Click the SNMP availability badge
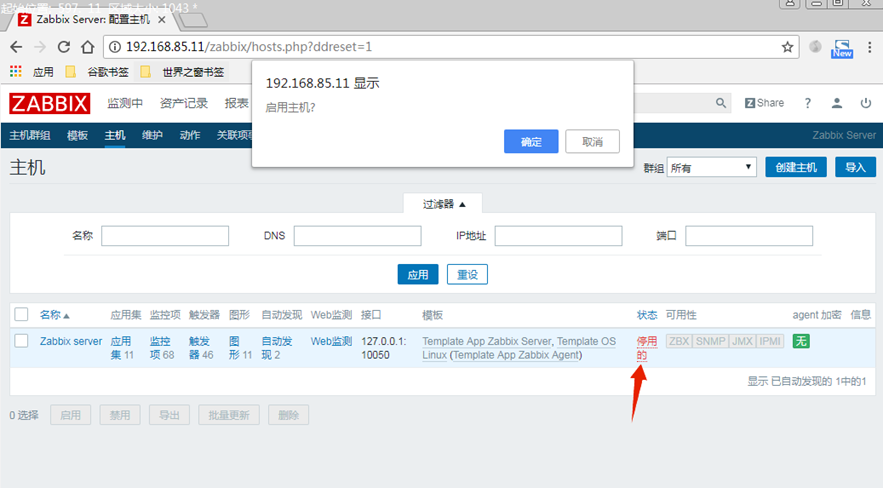883x488 pixels. (711, 341)
